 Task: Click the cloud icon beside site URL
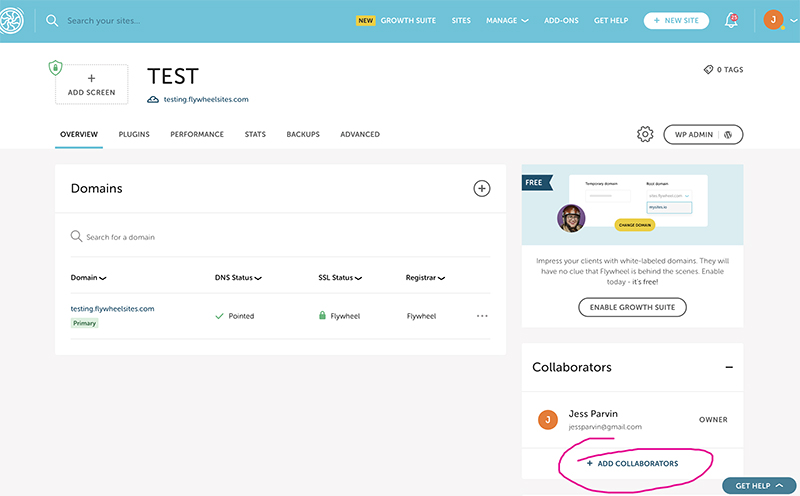coord(153,100)
